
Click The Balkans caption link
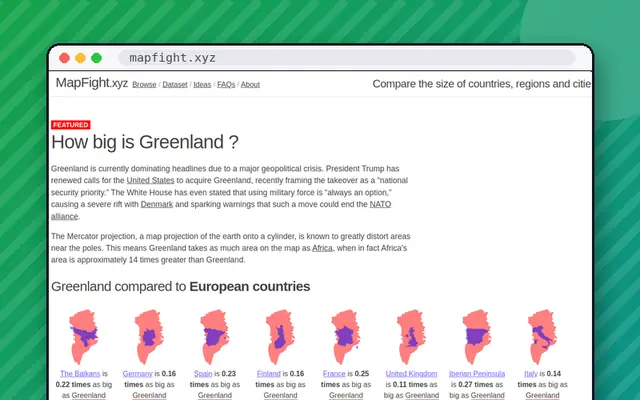click(x=80, y=373)
